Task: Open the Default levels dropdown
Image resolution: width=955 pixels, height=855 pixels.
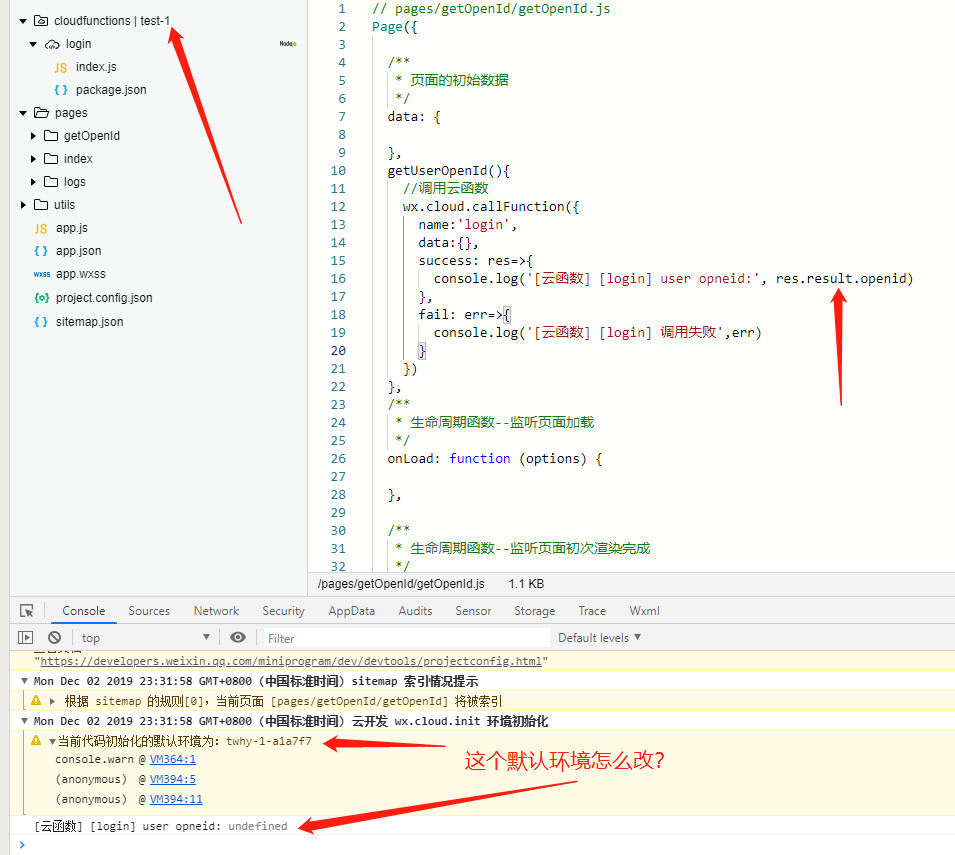Action: (599, 637)
